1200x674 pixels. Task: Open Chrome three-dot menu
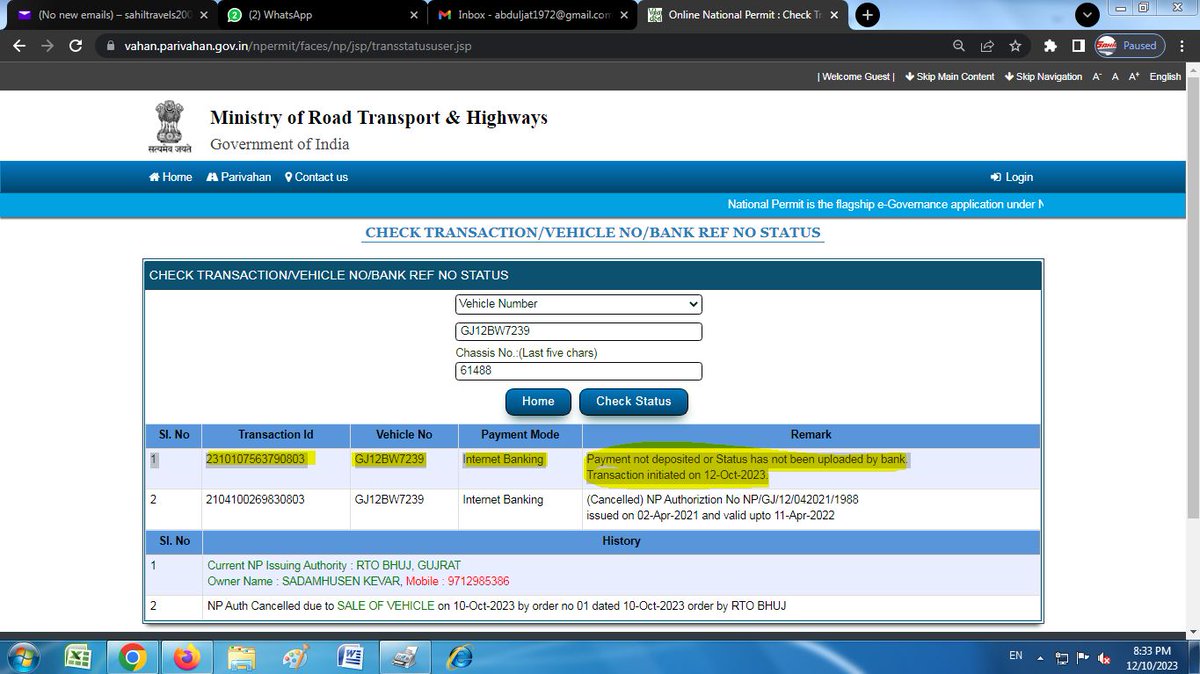tap(1180, 46)
